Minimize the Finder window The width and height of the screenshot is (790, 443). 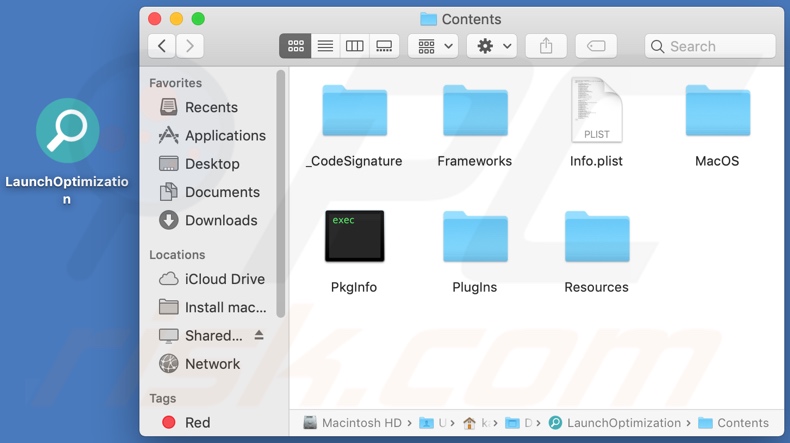[x=176, y=19]
